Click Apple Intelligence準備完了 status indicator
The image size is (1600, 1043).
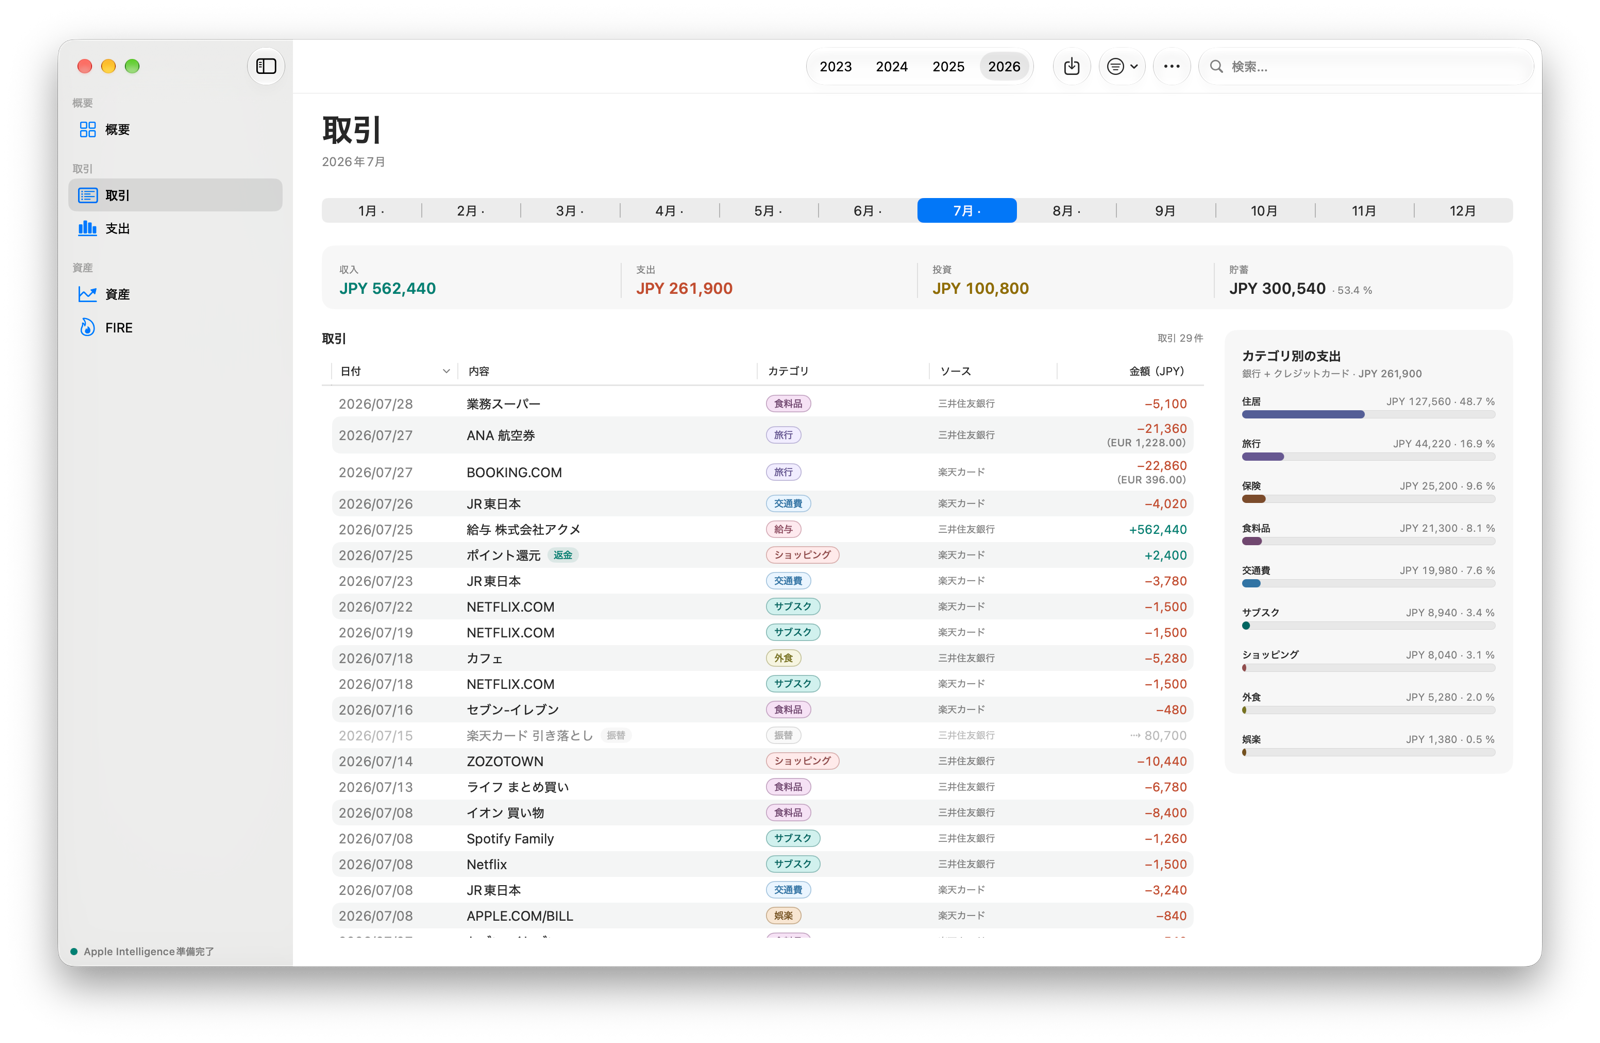[x=143, y=952]
